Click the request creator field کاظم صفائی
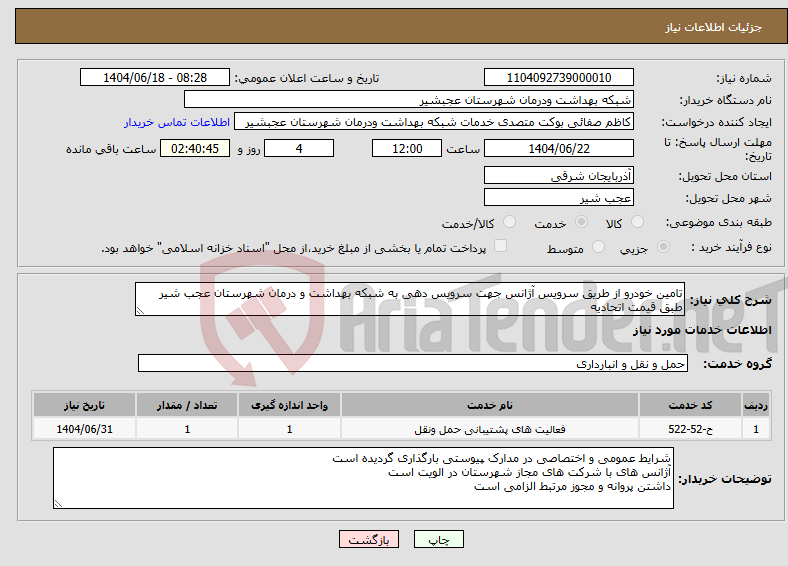This screenshot has height=566, width=788. pos(434,122)
